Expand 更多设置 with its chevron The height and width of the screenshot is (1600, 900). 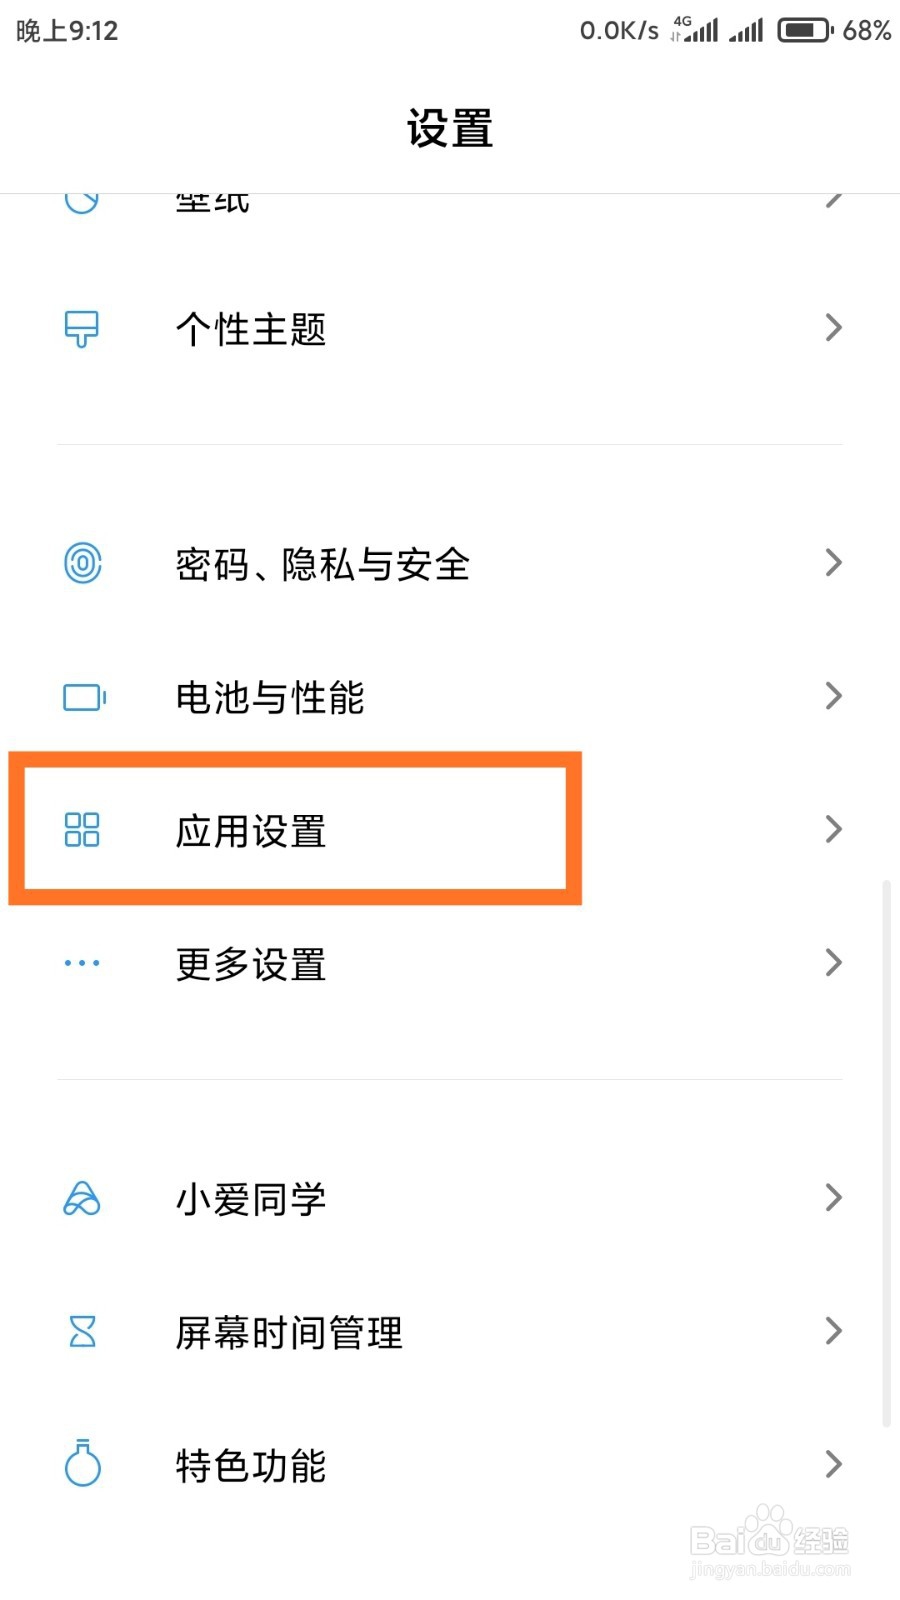click(834, 963)
